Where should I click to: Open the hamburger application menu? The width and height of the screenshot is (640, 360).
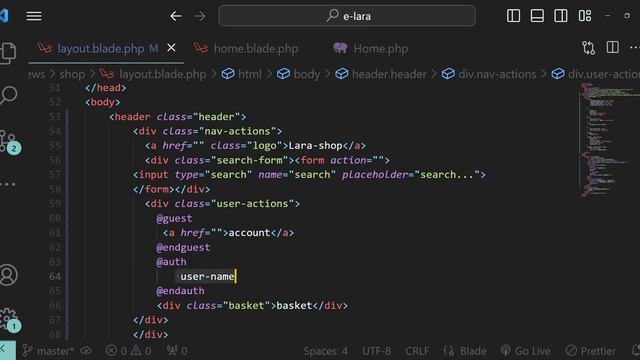[x=34, y=16]
